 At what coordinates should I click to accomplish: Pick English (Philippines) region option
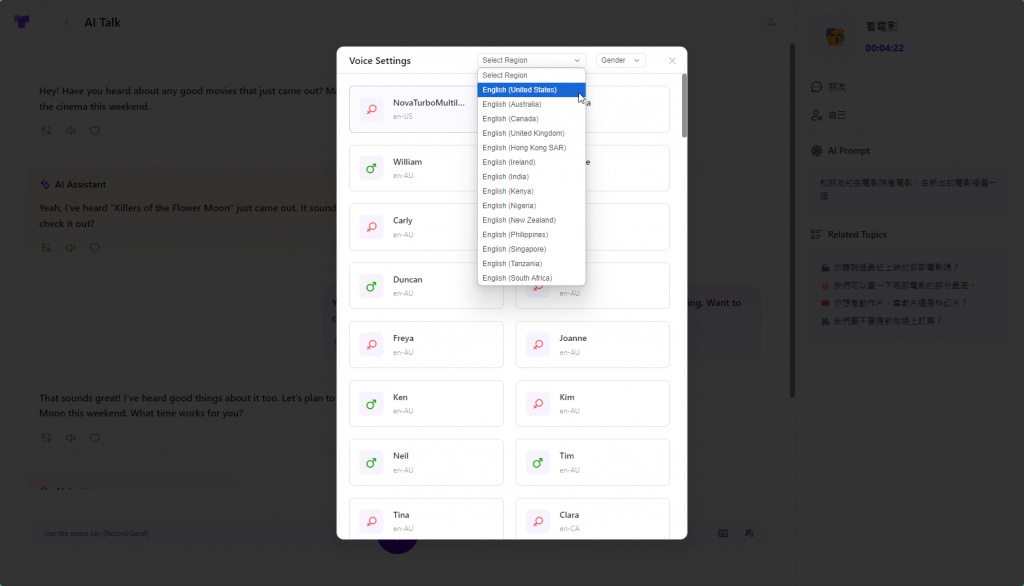click(531, 235)
